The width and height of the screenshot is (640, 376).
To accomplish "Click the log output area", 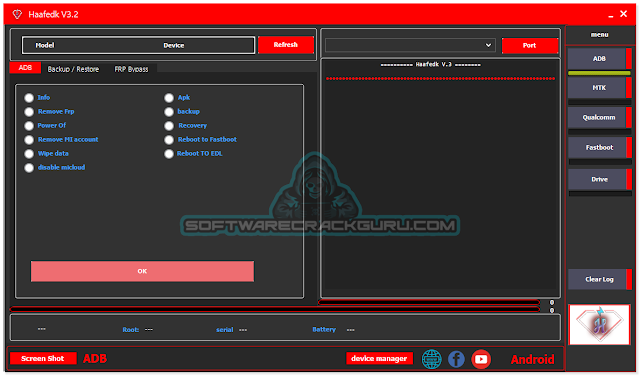I will coord(440,178).
